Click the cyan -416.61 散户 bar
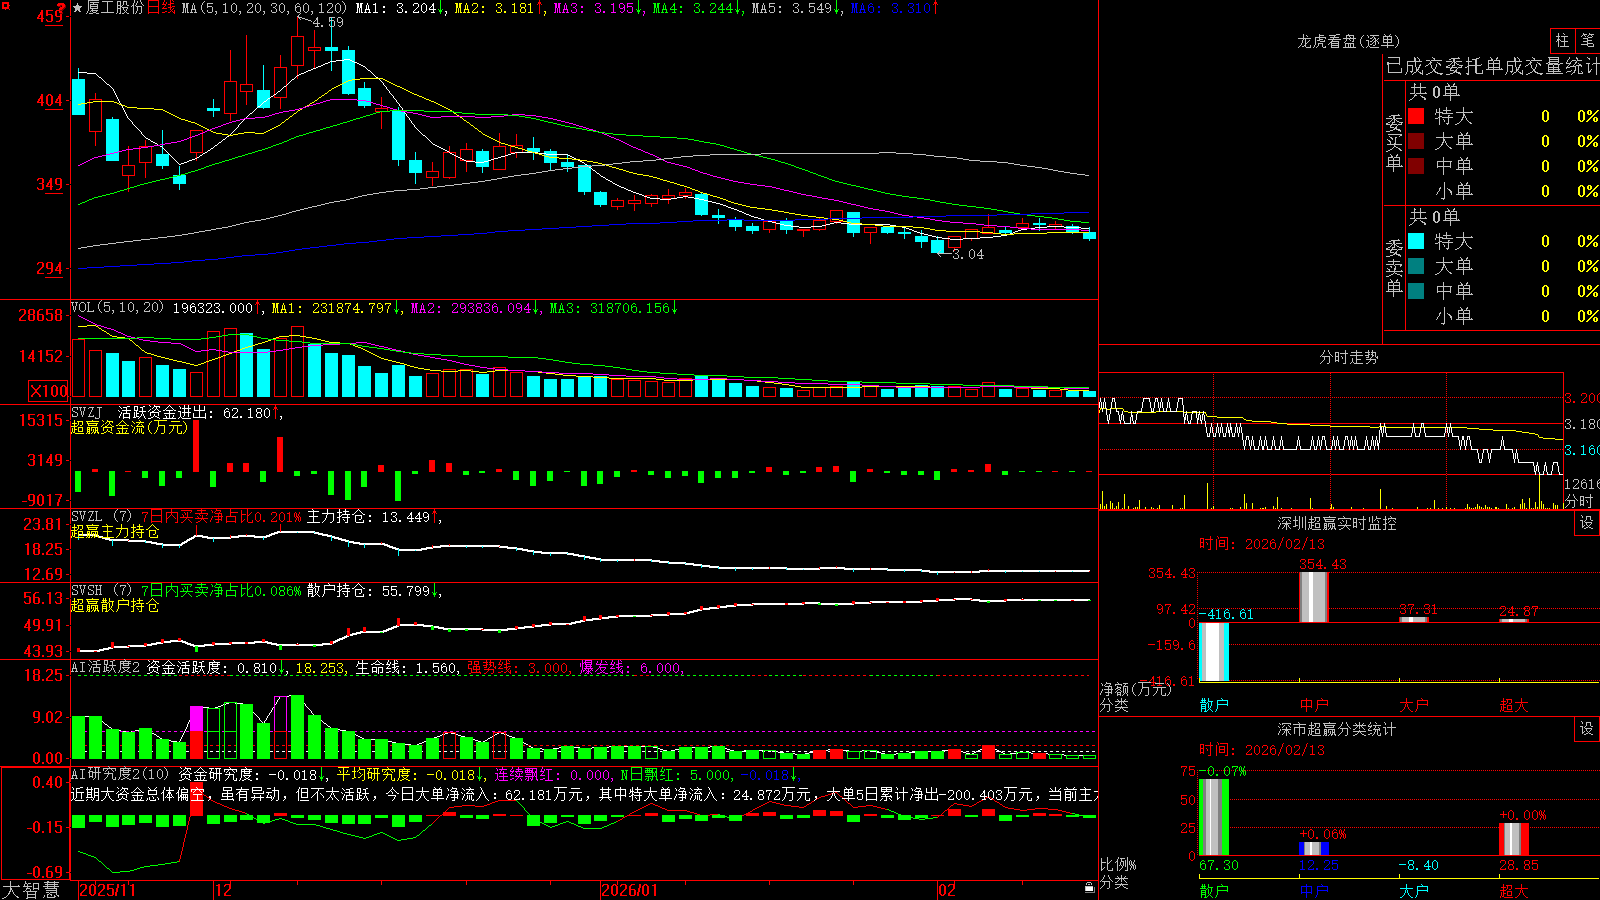The image size is (1600, 900). (1214, 652)
